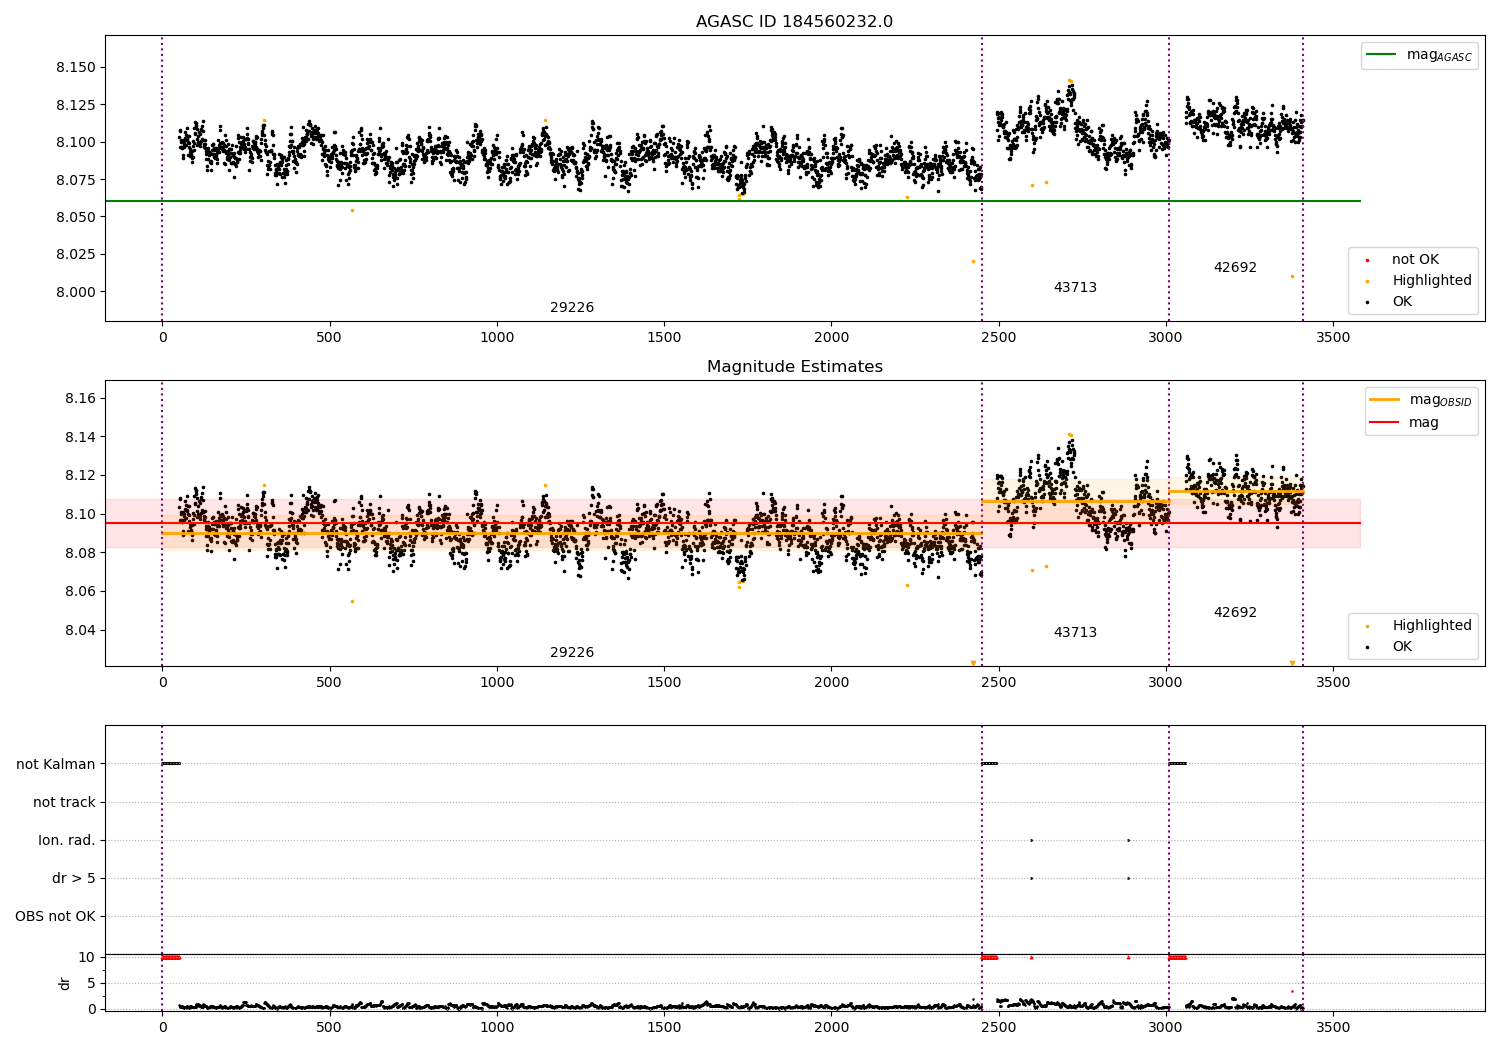1500x1050 pixels.
Task: Click the plot title 'AGASC ID 184560232.0'
Action: (x=794, y=22)
